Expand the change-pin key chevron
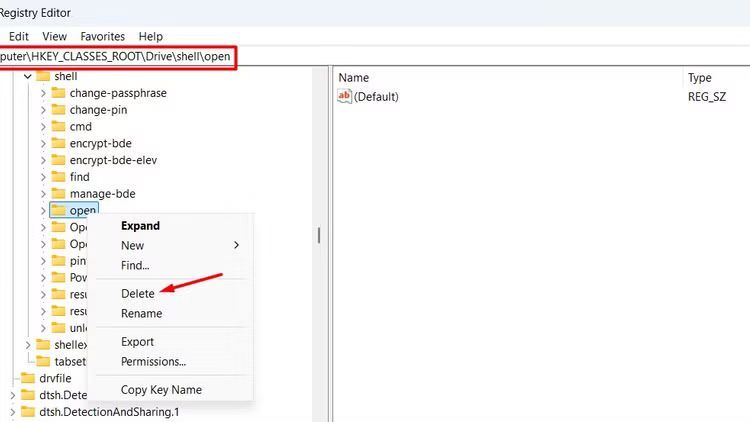Image resolution: width=750 pixels, height=422 pixels. [x=43, y=110]
